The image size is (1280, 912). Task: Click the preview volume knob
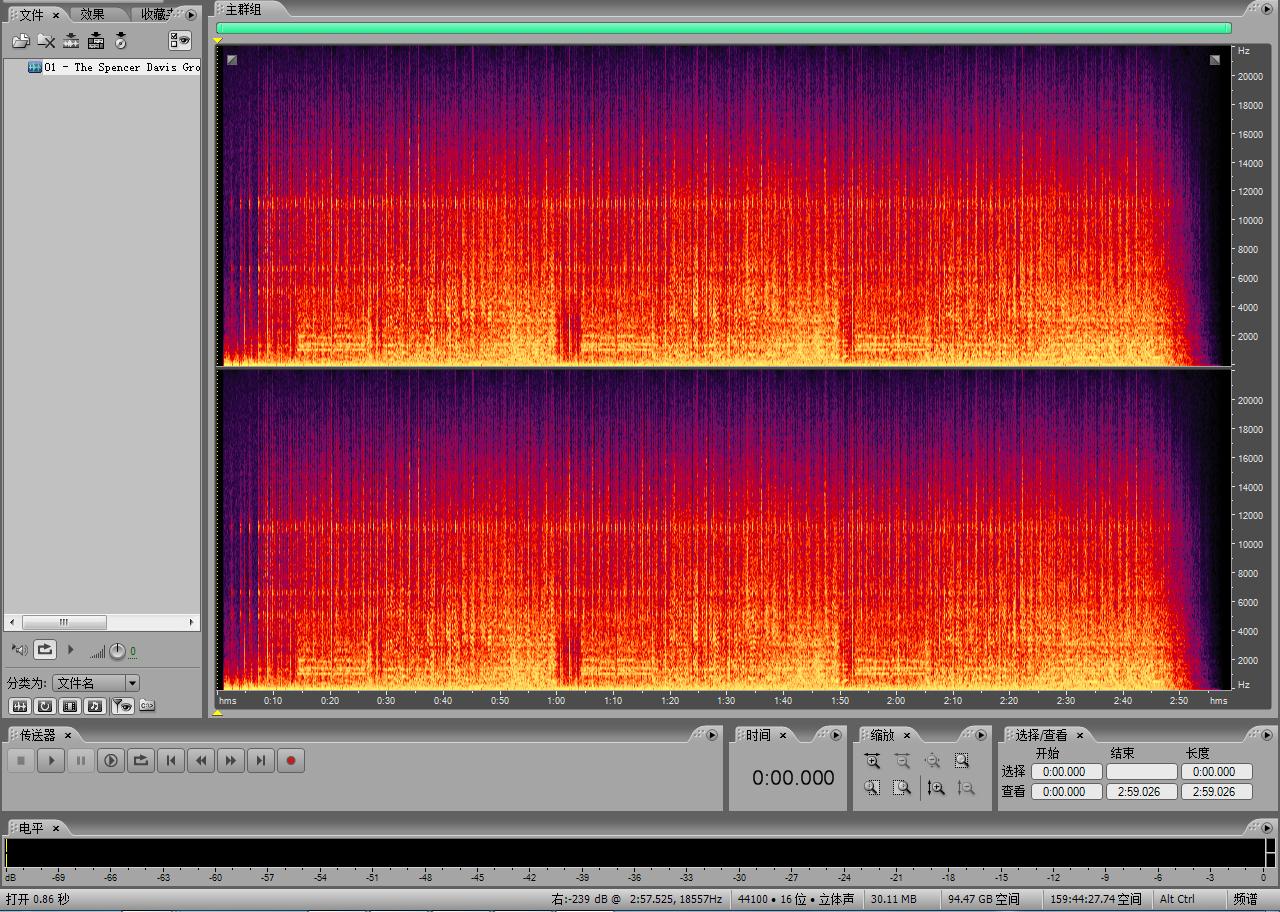pos(117,651)
